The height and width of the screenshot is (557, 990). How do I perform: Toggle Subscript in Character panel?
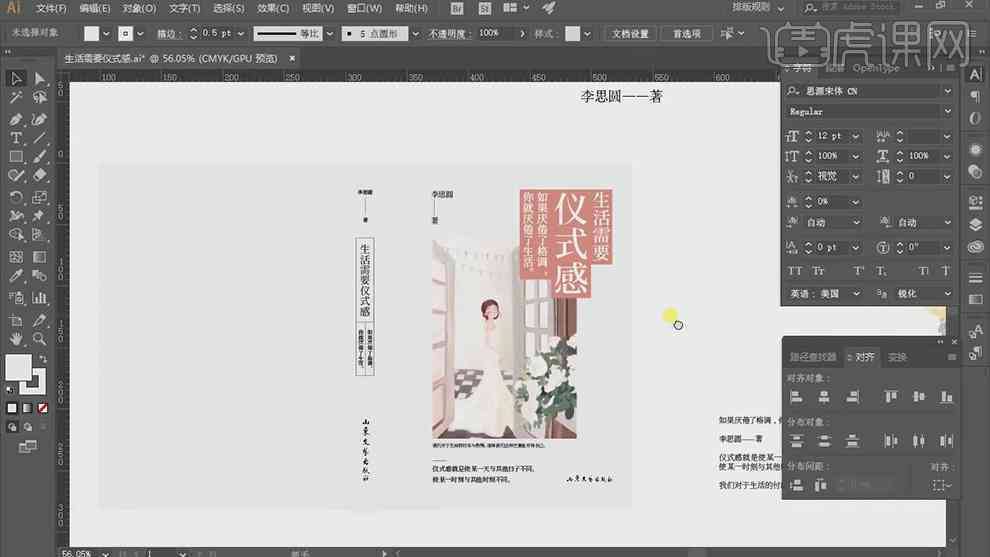[x=881, y=271]
